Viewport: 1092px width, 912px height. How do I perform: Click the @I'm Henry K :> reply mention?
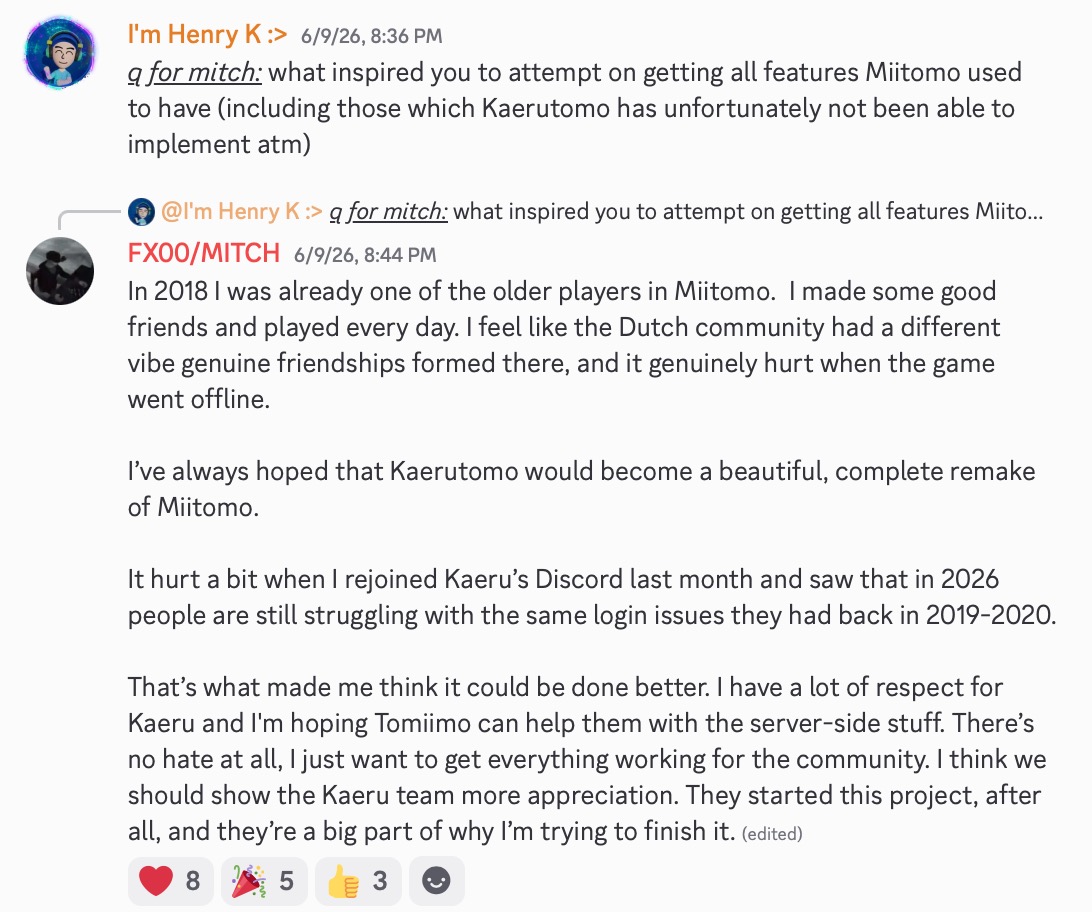[x=242, y=211]
